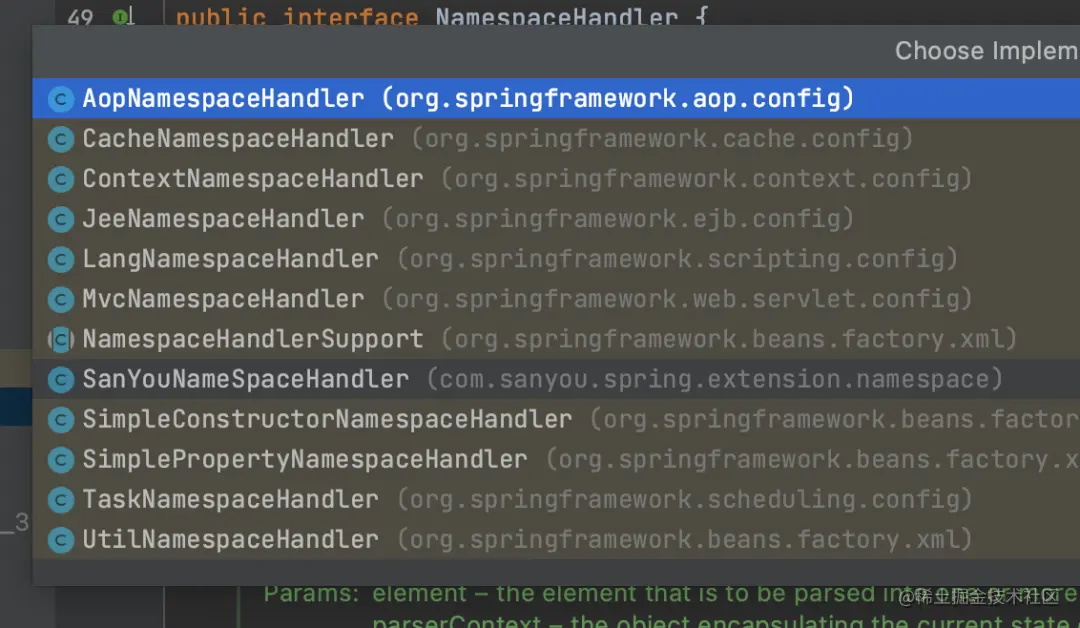Viewport: 1080px width, 628px height.
Task: Click class icon beside LangNamespaceHandler
Action: [x=61, y=260]
